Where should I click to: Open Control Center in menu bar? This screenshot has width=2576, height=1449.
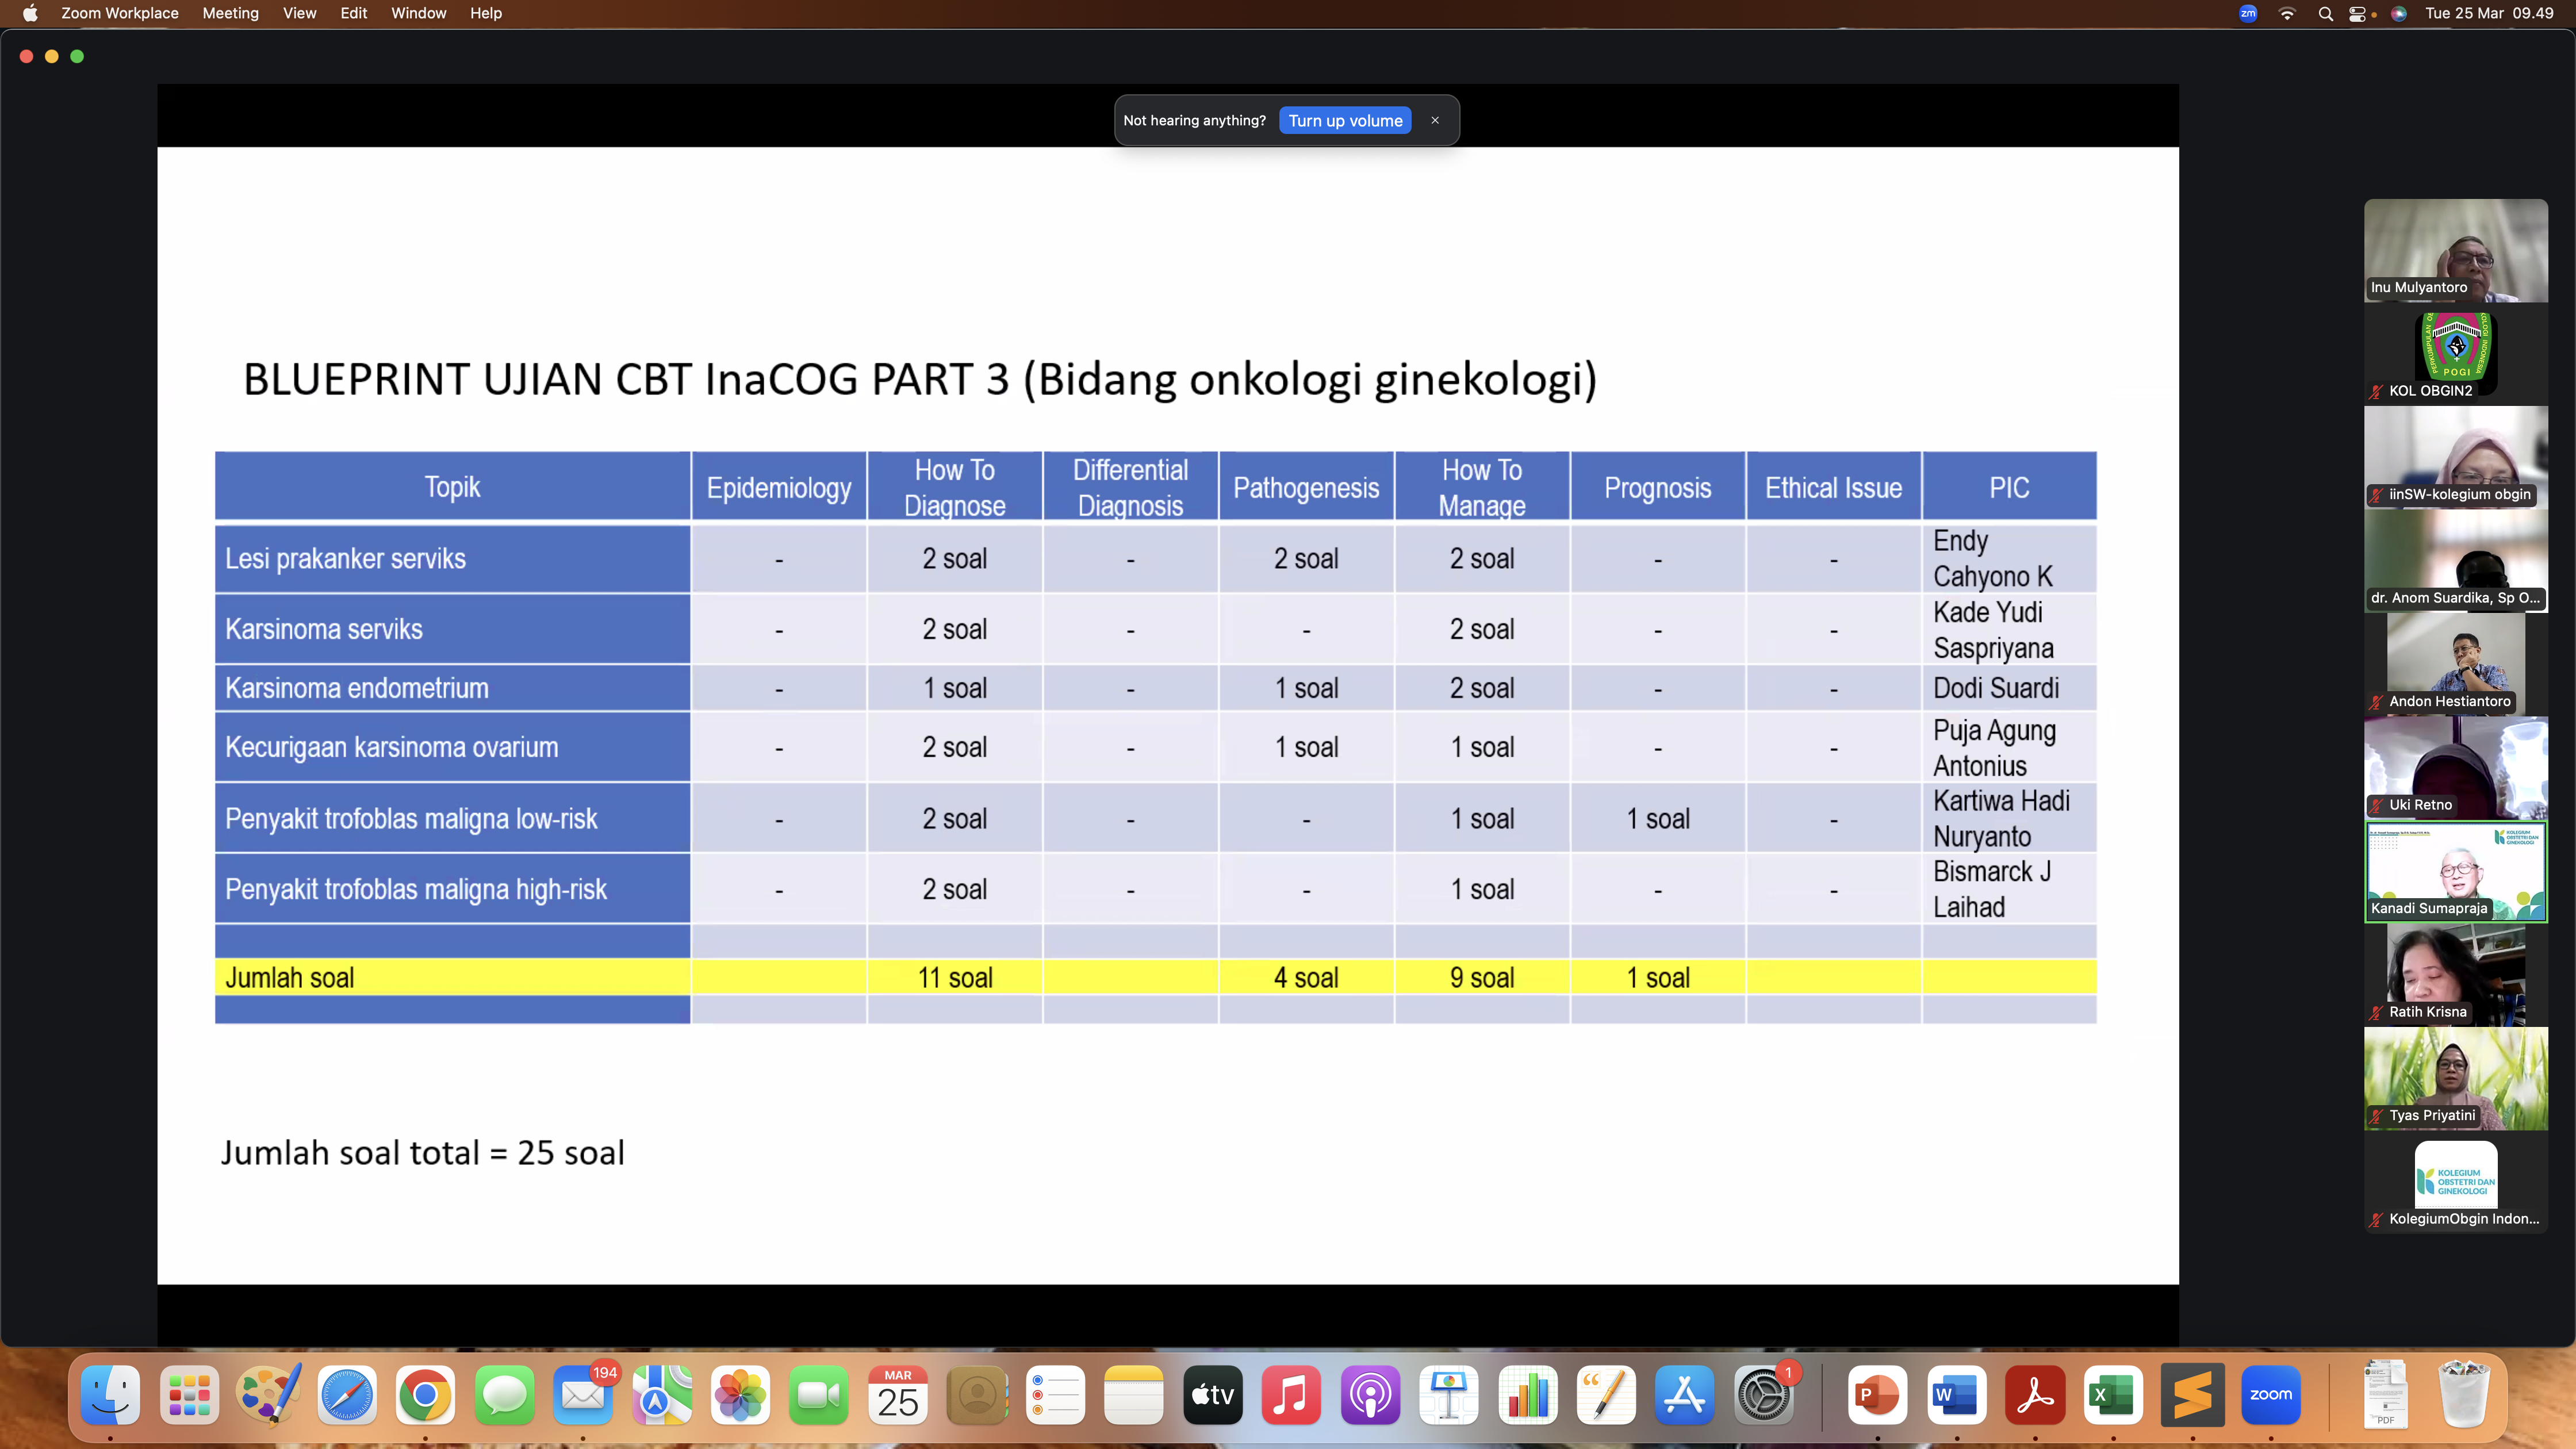pyautogui.click(x=2357, y=13)
